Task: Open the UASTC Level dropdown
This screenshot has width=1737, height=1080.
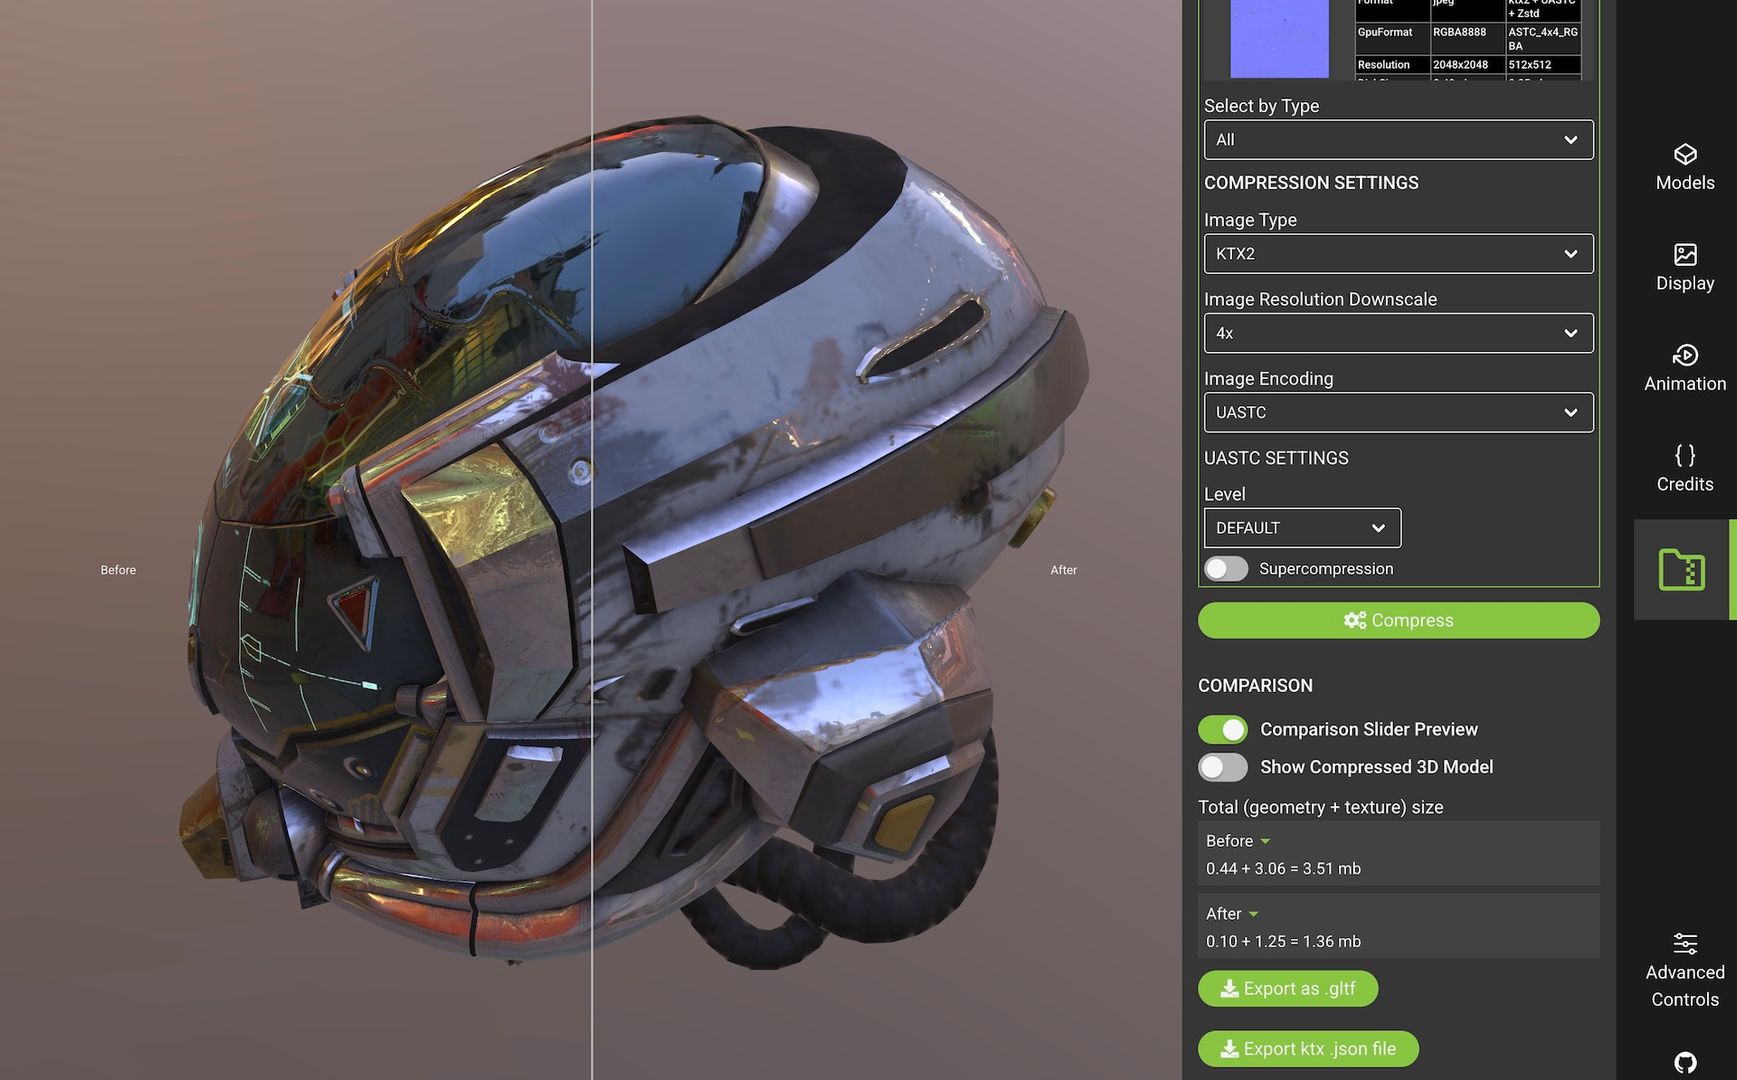Action: click(x=1302, y=528)
